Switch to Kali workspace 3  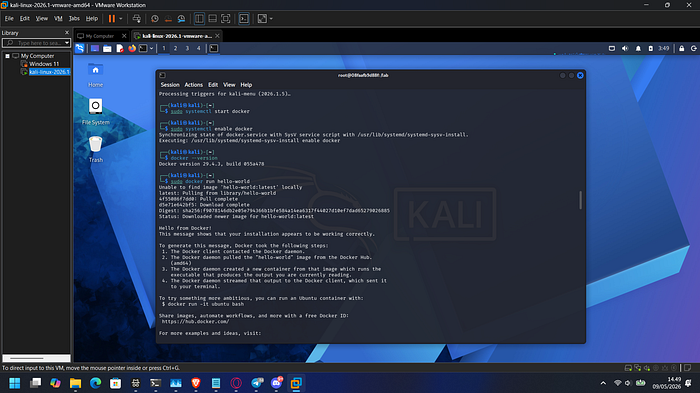[x=187, y=48]
